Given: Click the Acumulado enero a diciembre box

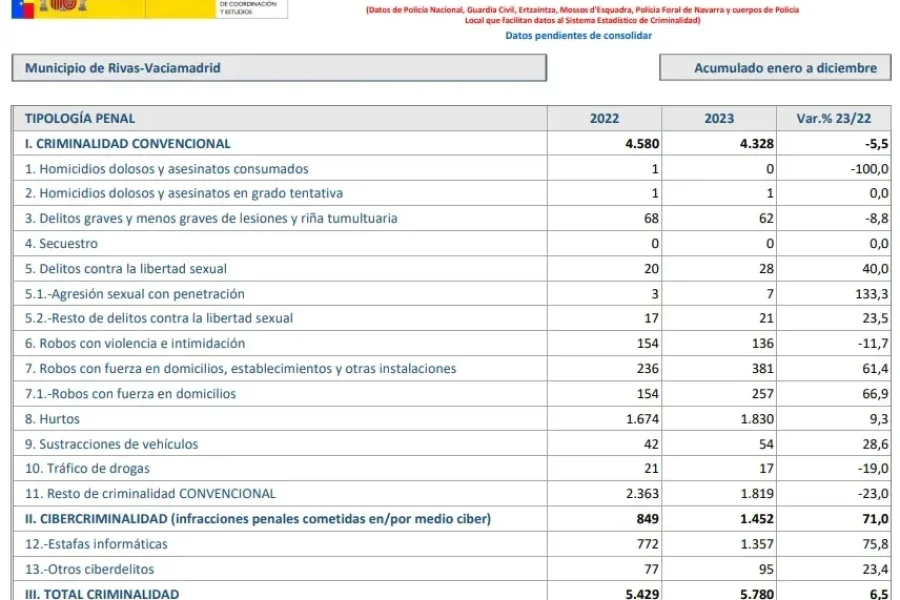Looking at the screenshot, I should [x=775, y=68].
